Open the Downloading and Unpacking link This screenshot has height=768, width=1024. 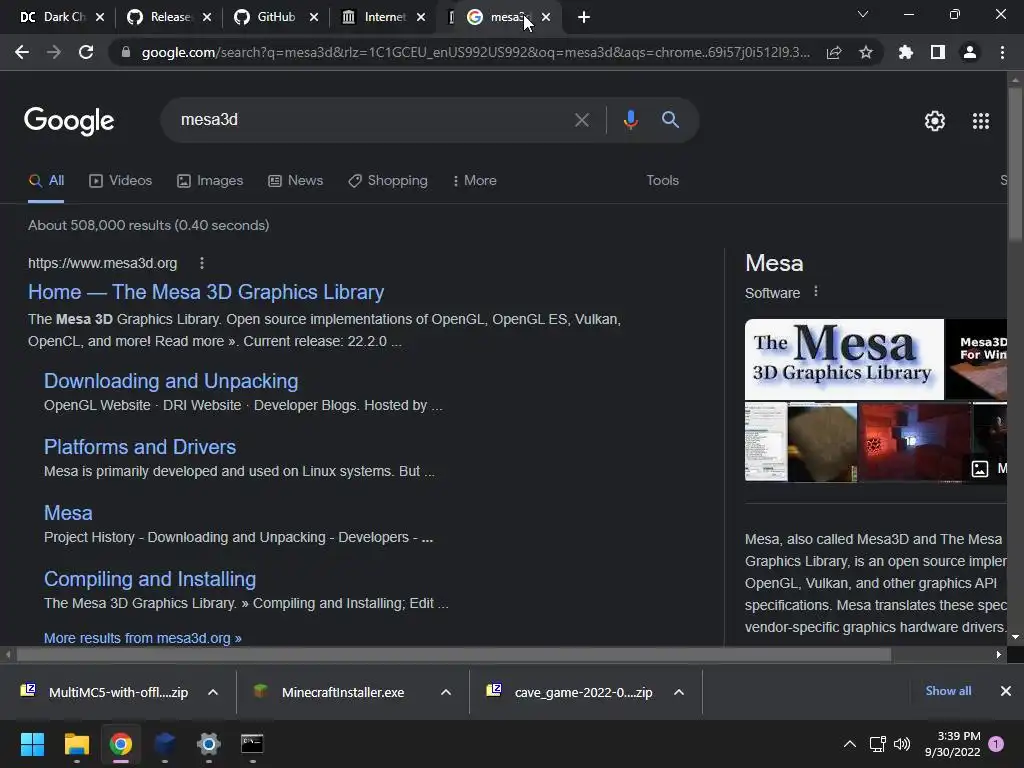point(171,381)
